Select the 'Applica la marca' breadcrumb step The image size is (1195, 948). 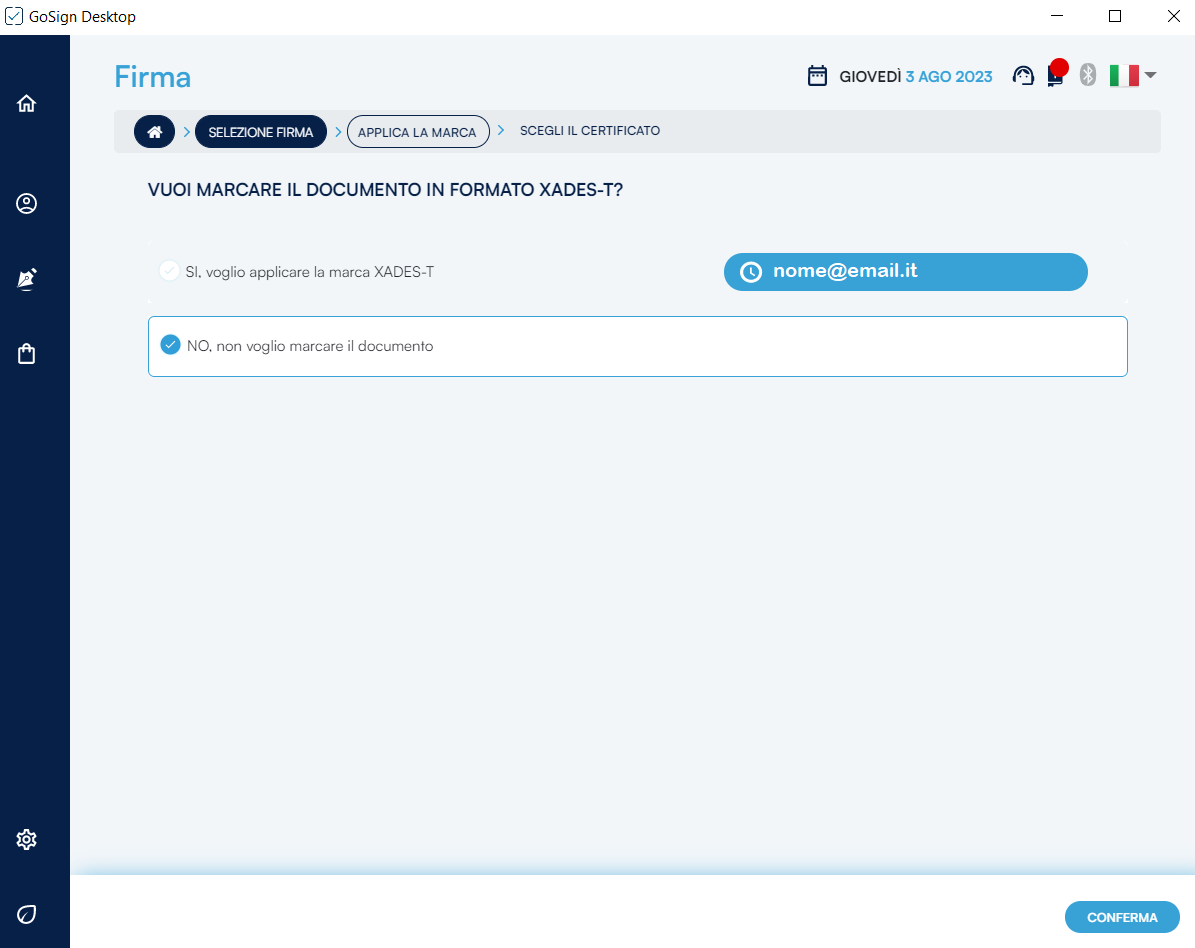417,132
